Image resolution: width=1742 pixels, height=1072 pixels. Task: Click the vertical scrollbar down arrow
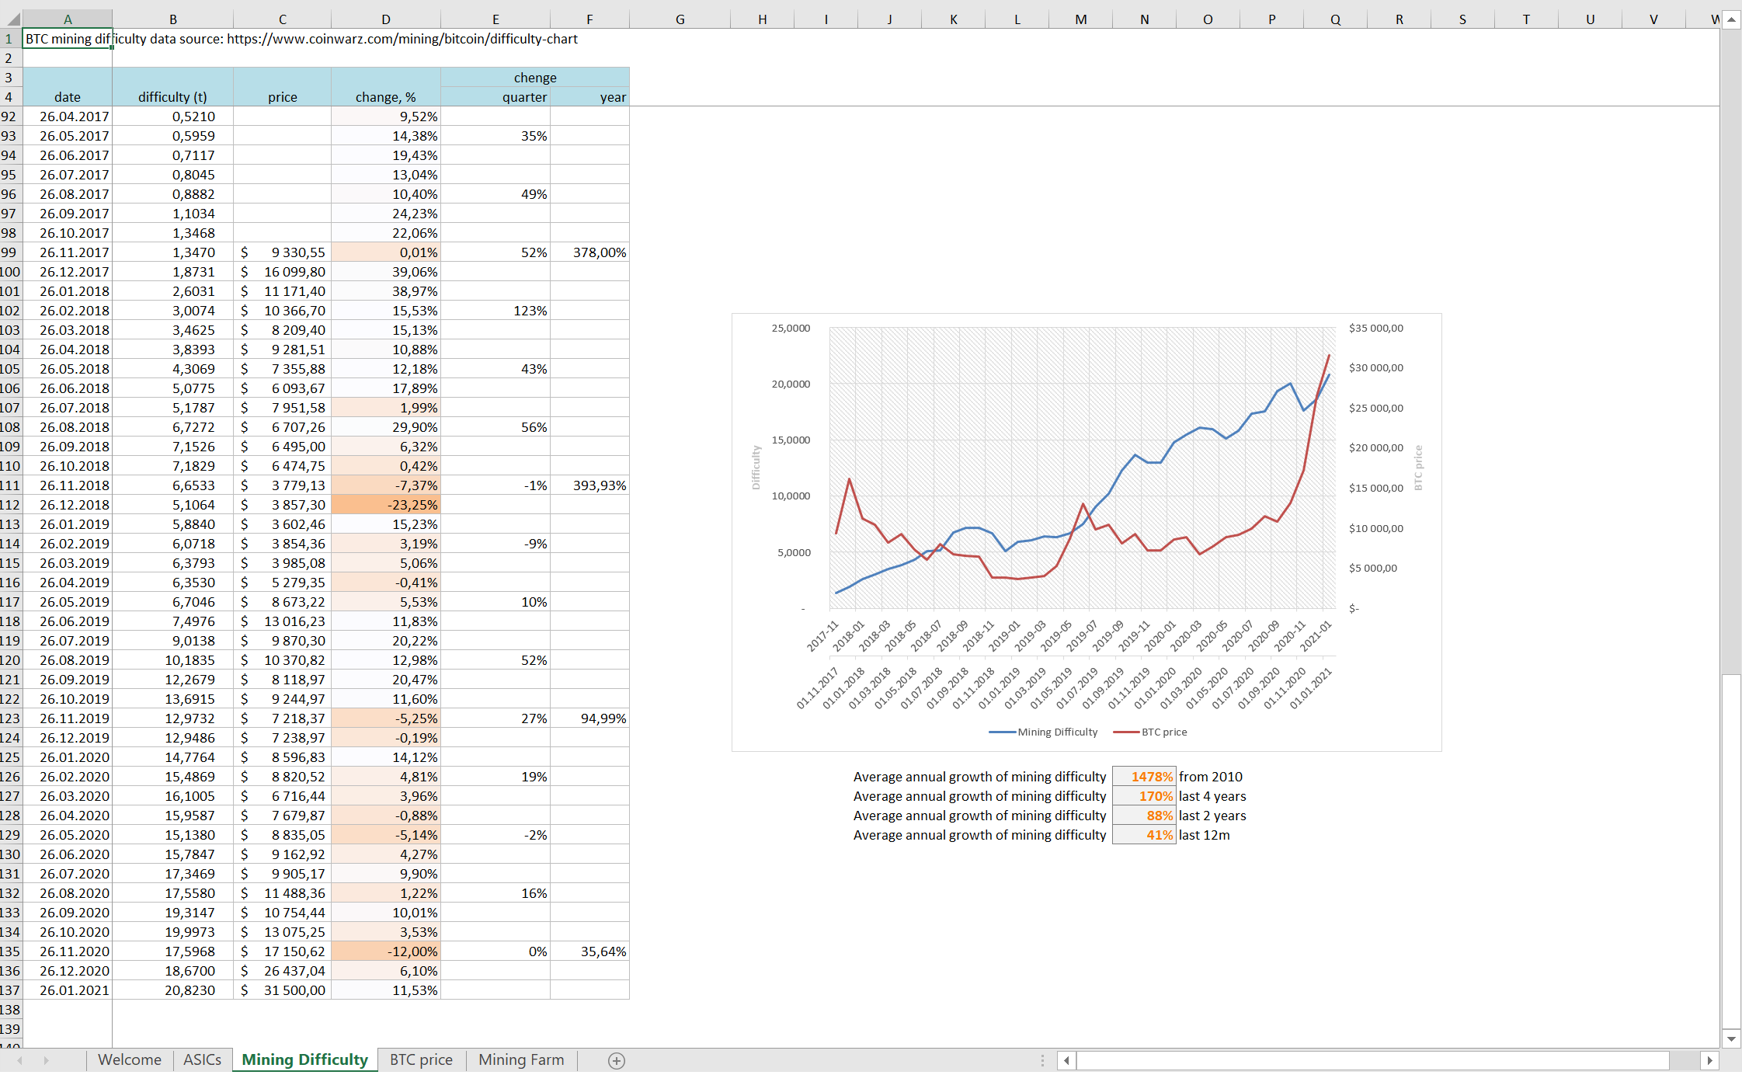[x=1731, y=1039]
